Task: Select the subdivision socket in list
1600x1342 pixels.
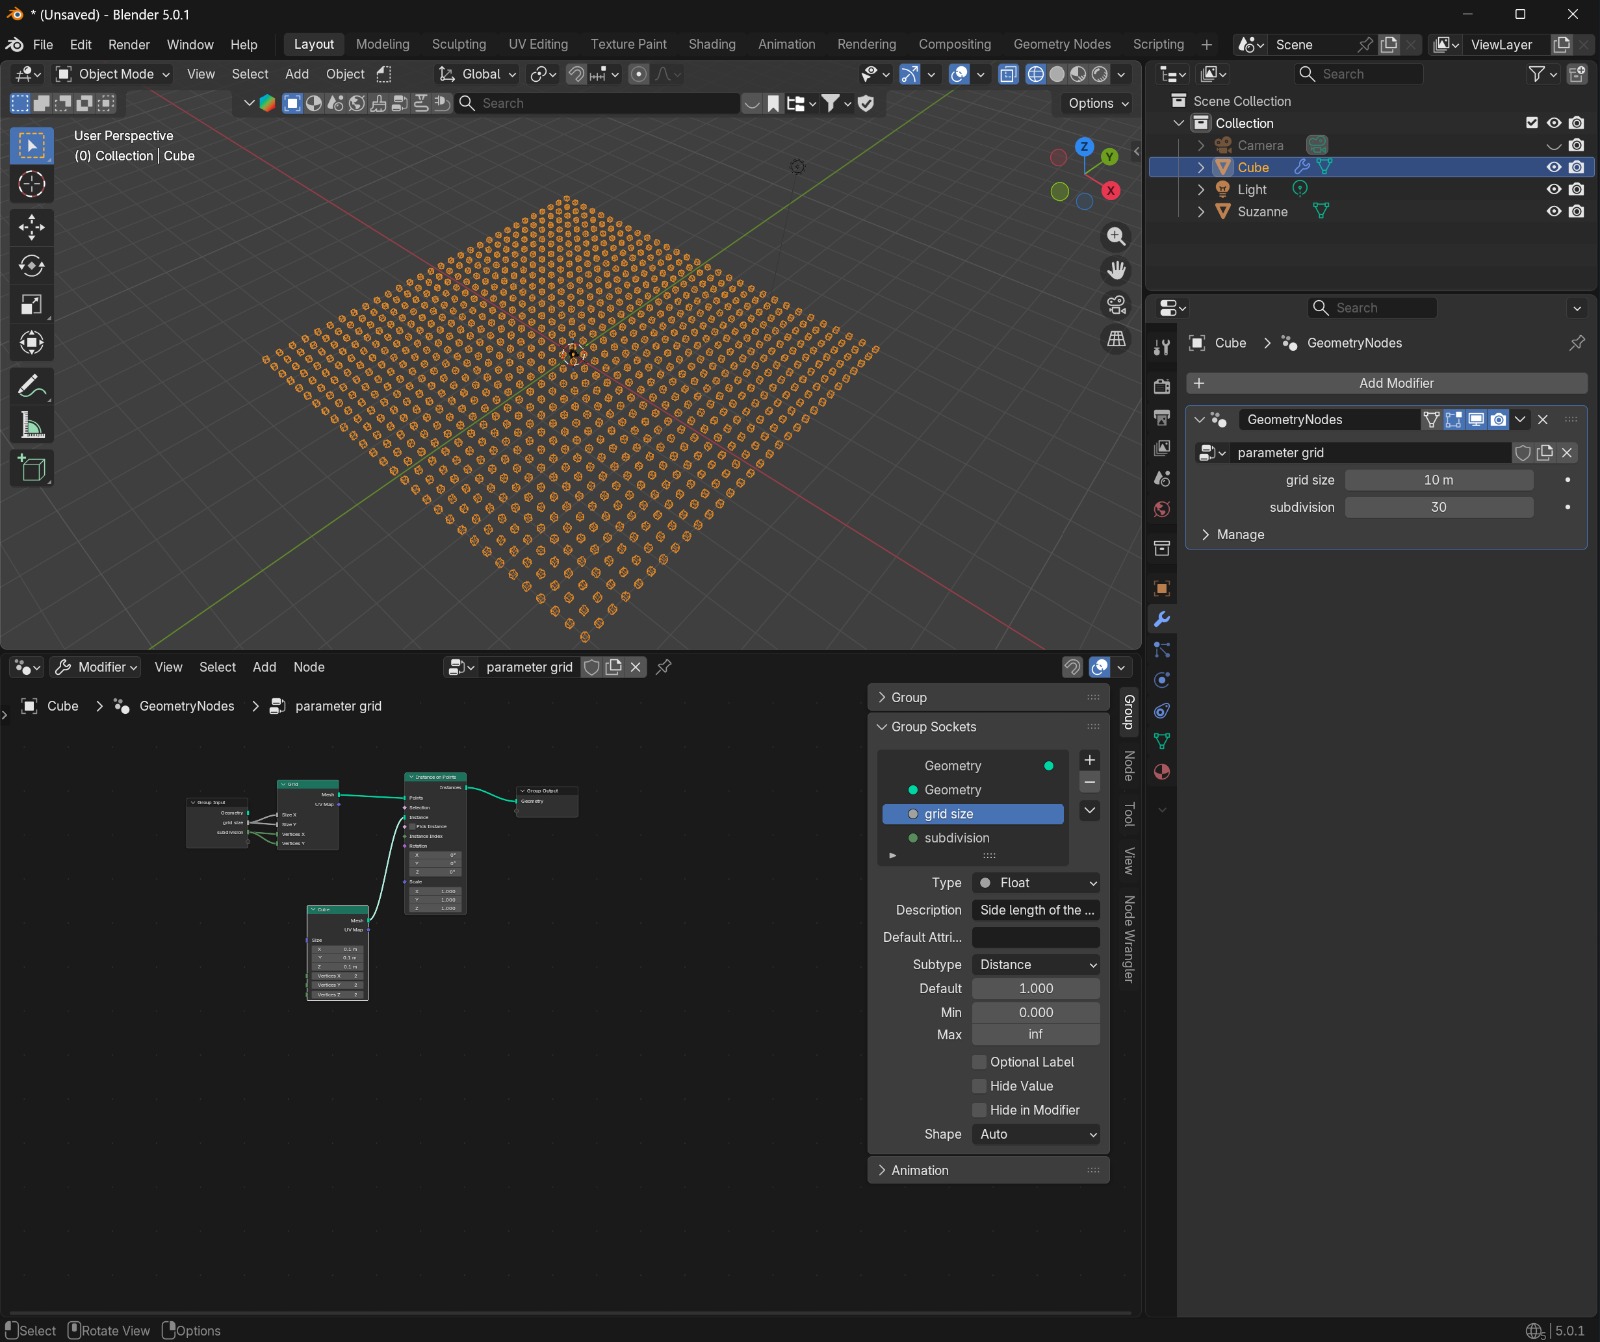Action: 956,838
